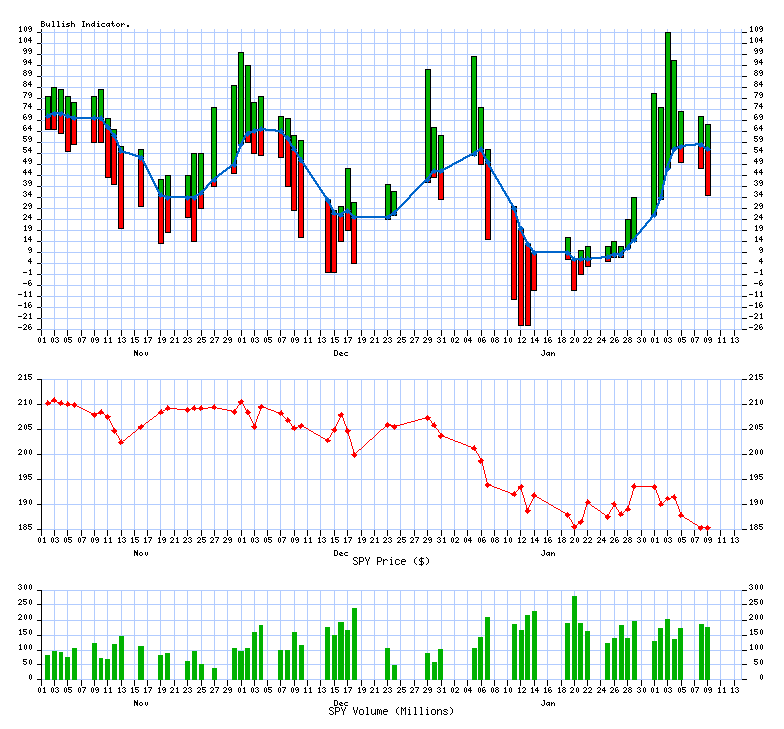Select the last red data point on the SPY price line
Viewport: 784px width, 729px height.
pos(707,528)
